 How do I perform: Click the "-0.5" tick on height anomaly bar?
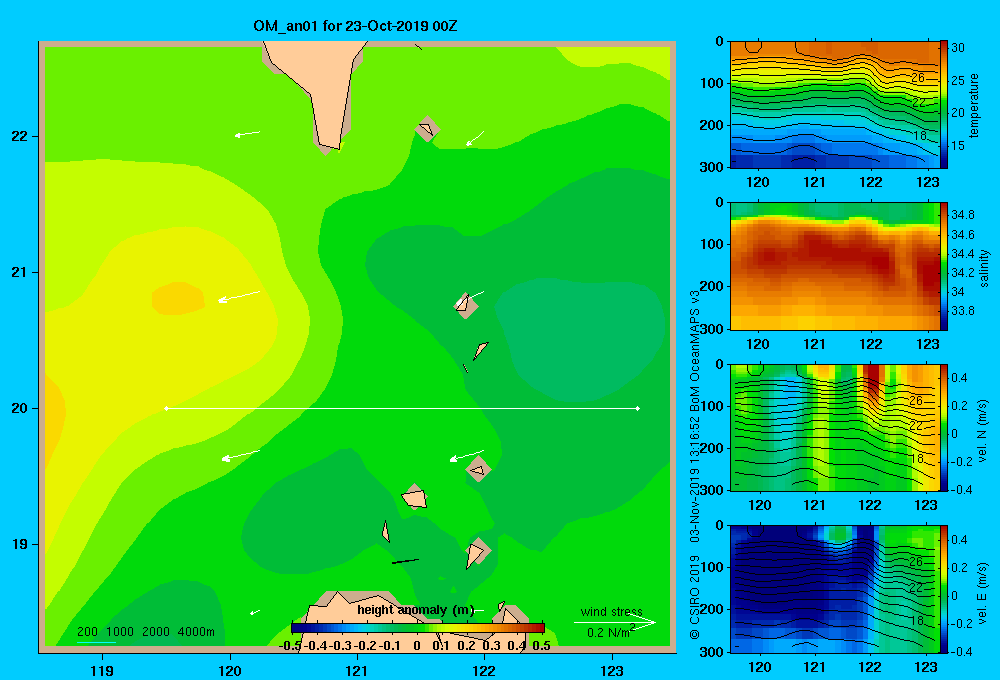tap(290, 646)
